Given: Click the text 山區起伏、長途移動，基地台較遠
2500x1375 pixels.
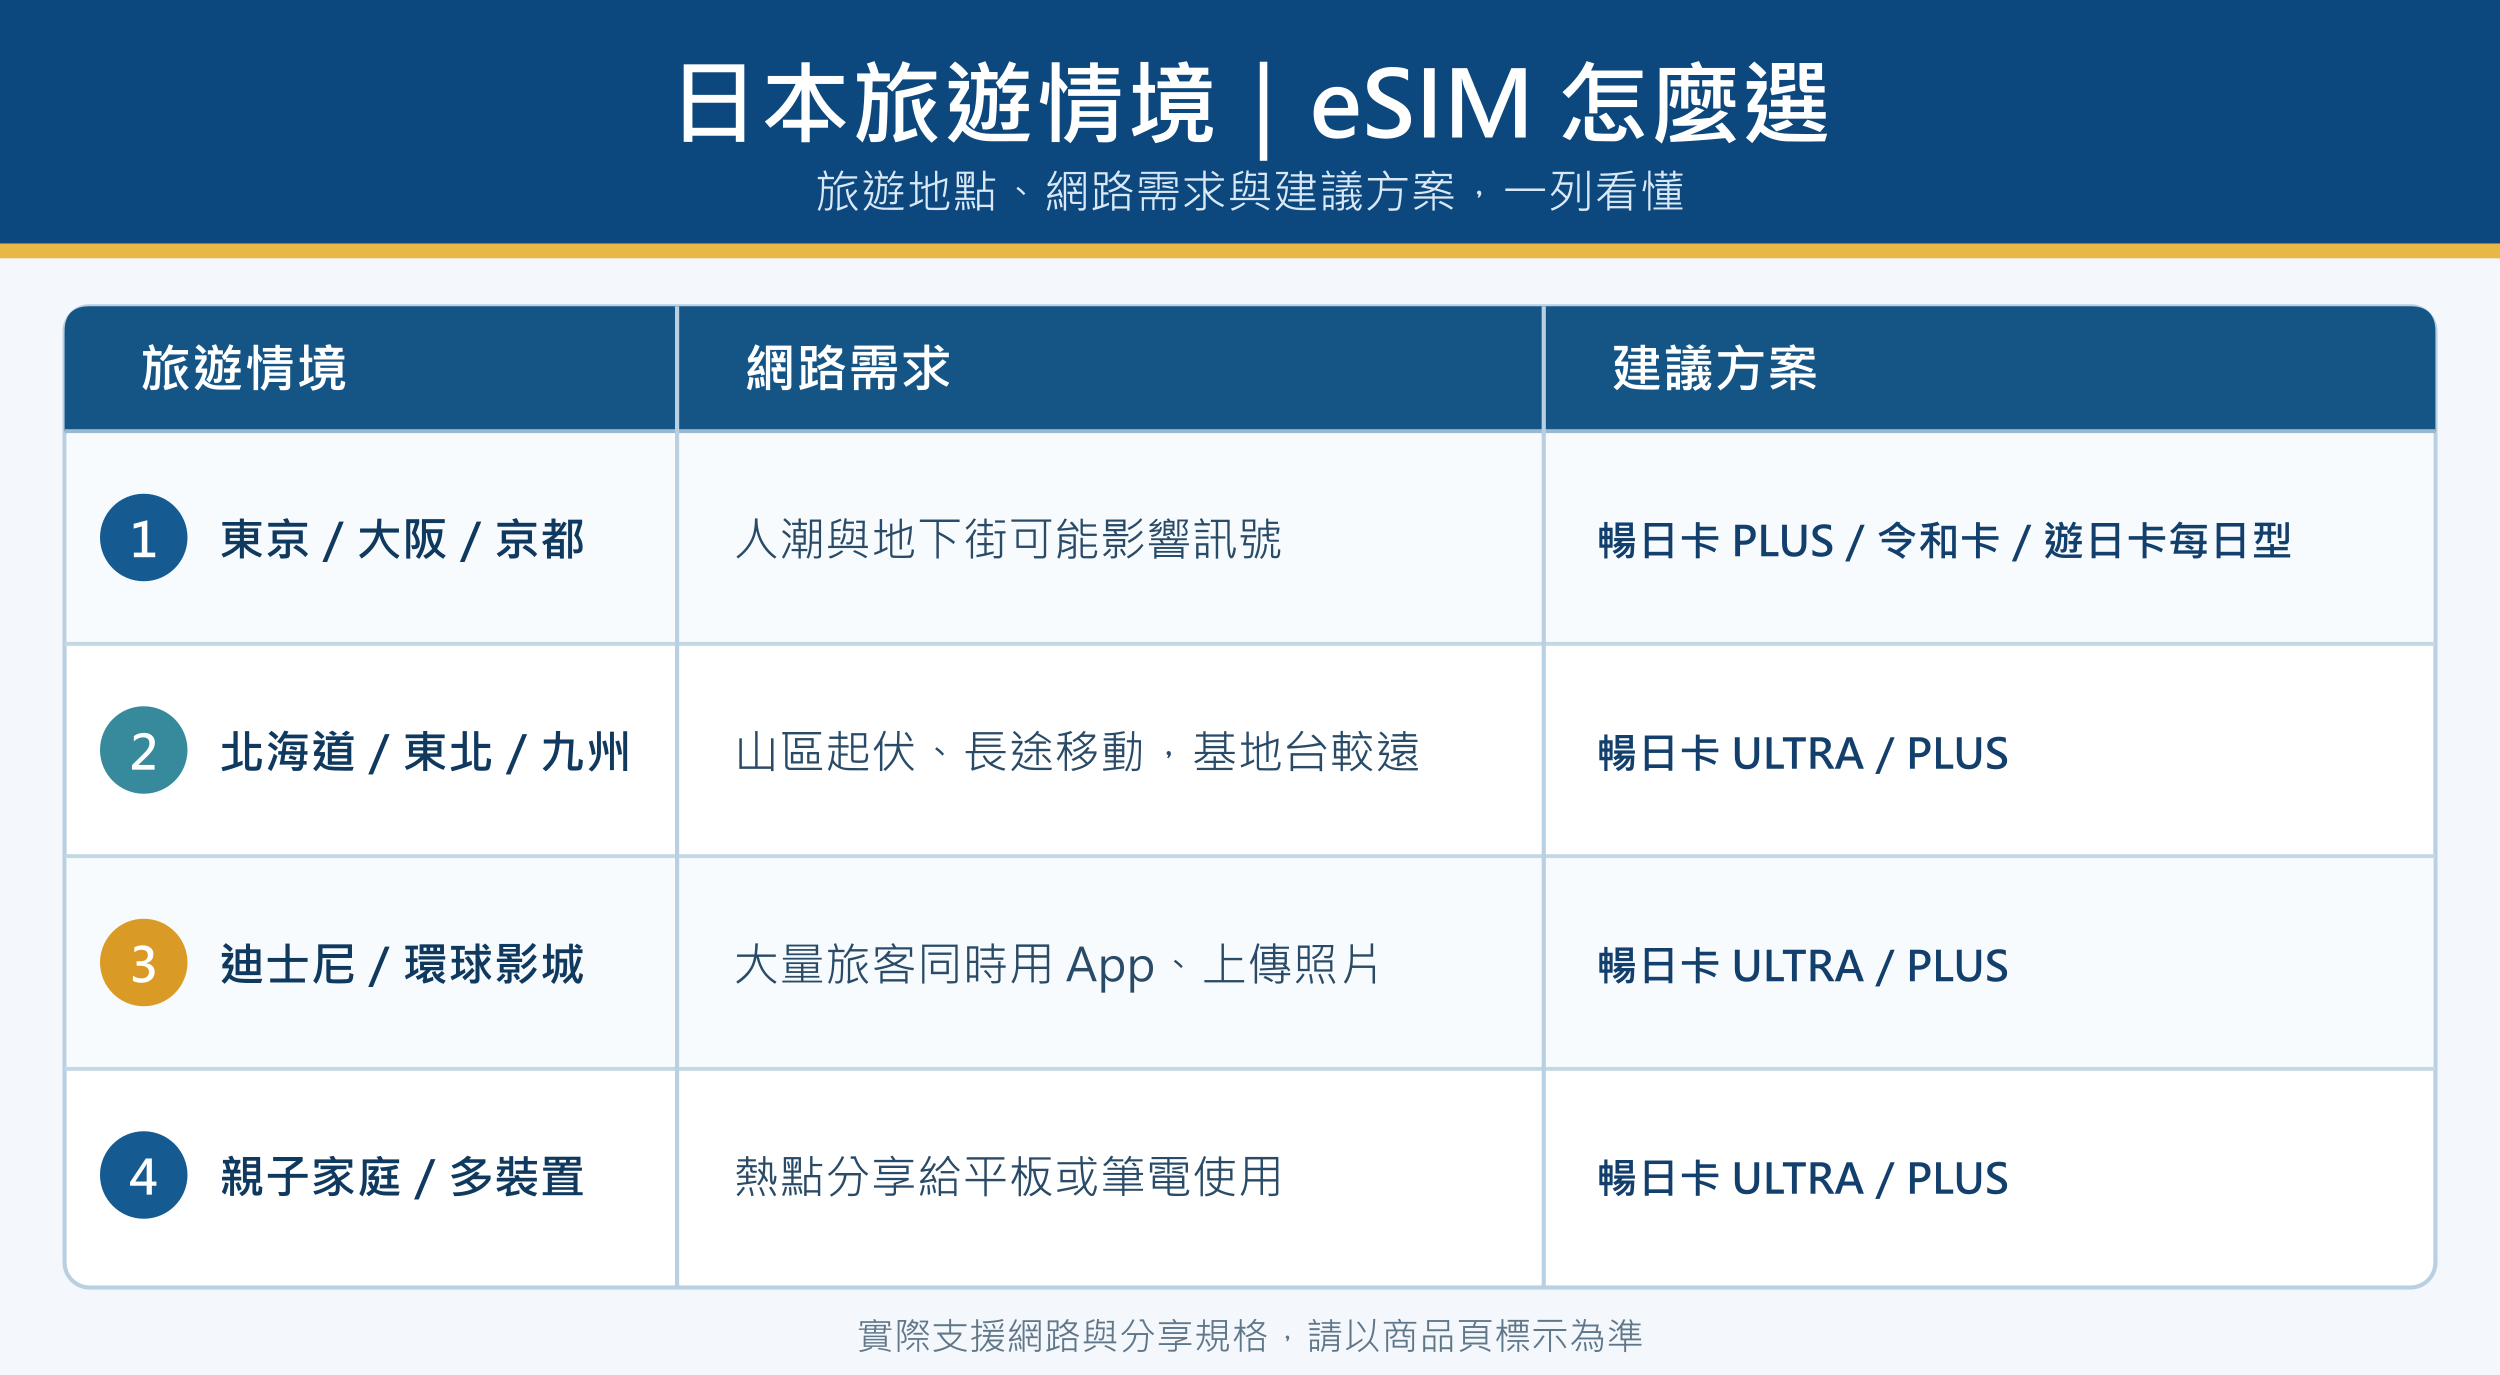Looking at the screenshot, I should [1077, 752].
